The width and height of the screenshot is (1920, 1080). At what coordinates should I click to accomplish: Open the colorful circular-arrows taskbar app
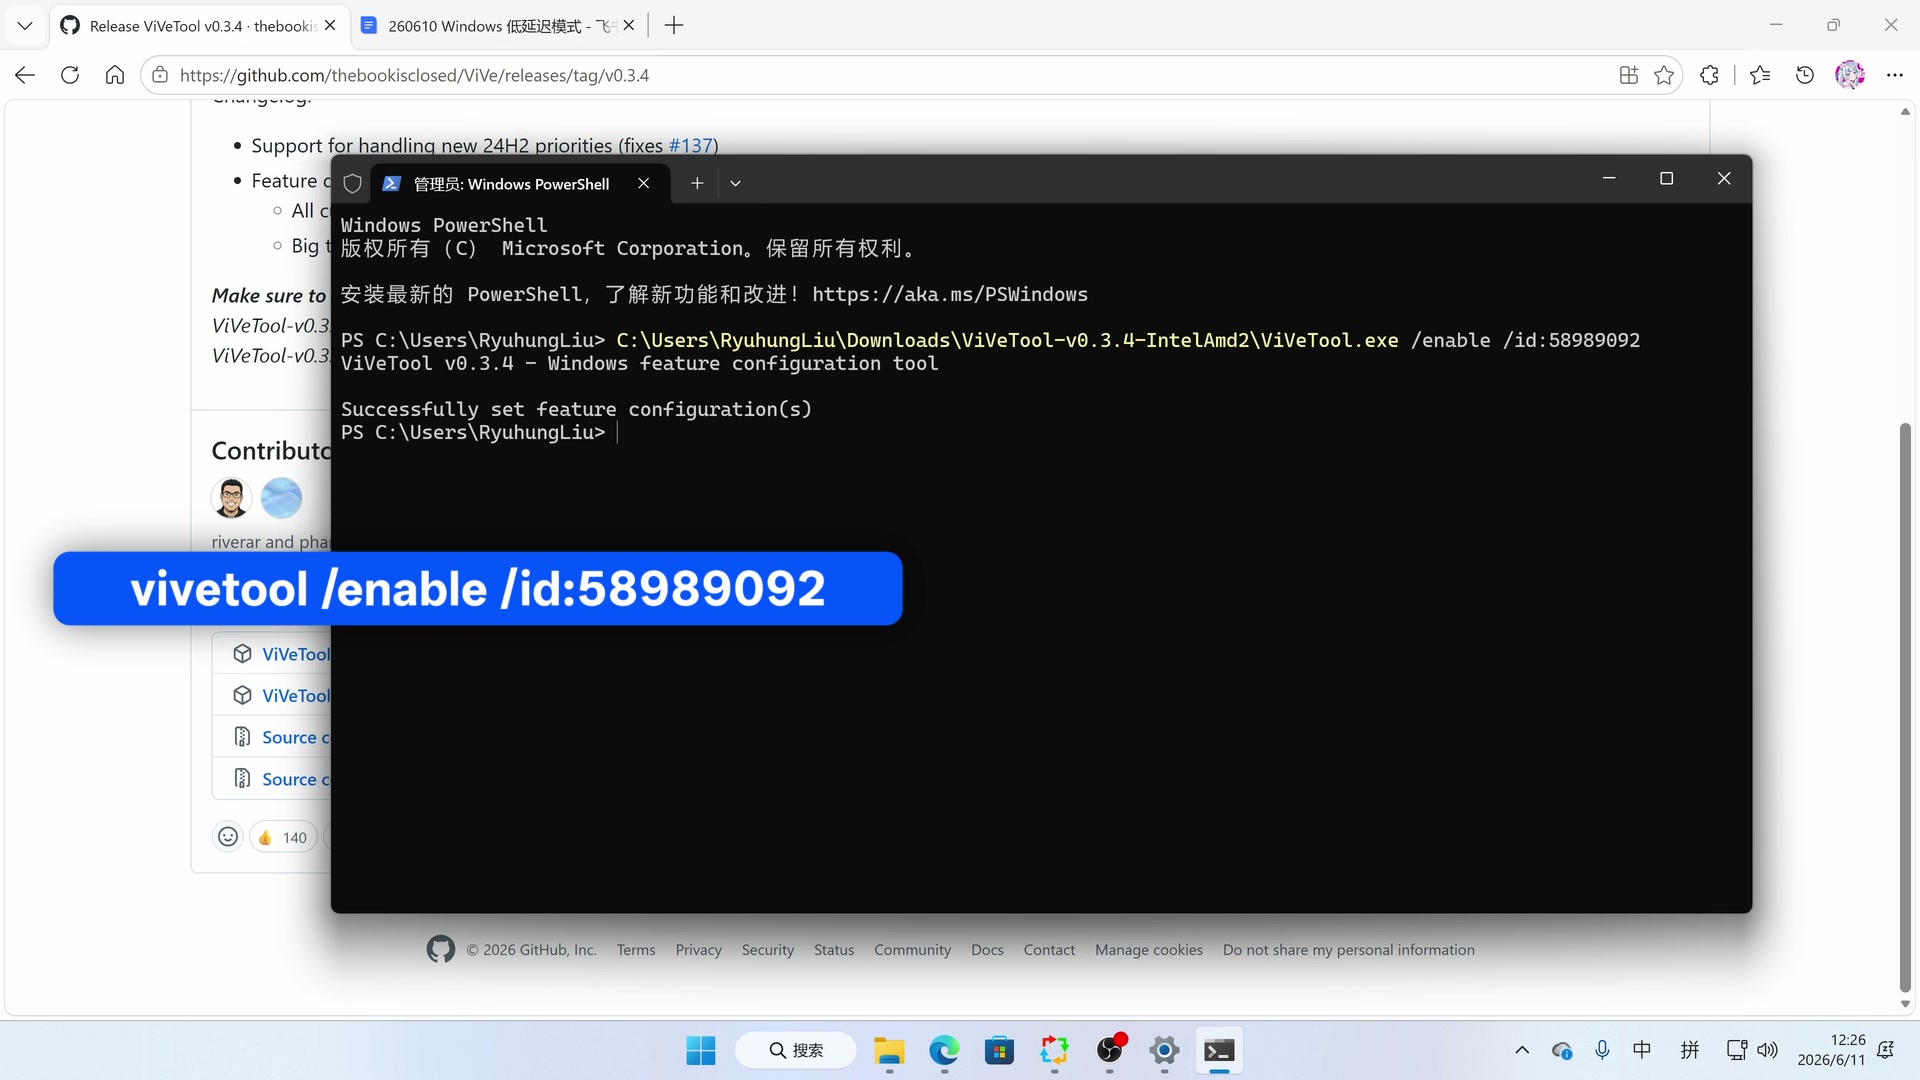click(x=1054, y=1051)
